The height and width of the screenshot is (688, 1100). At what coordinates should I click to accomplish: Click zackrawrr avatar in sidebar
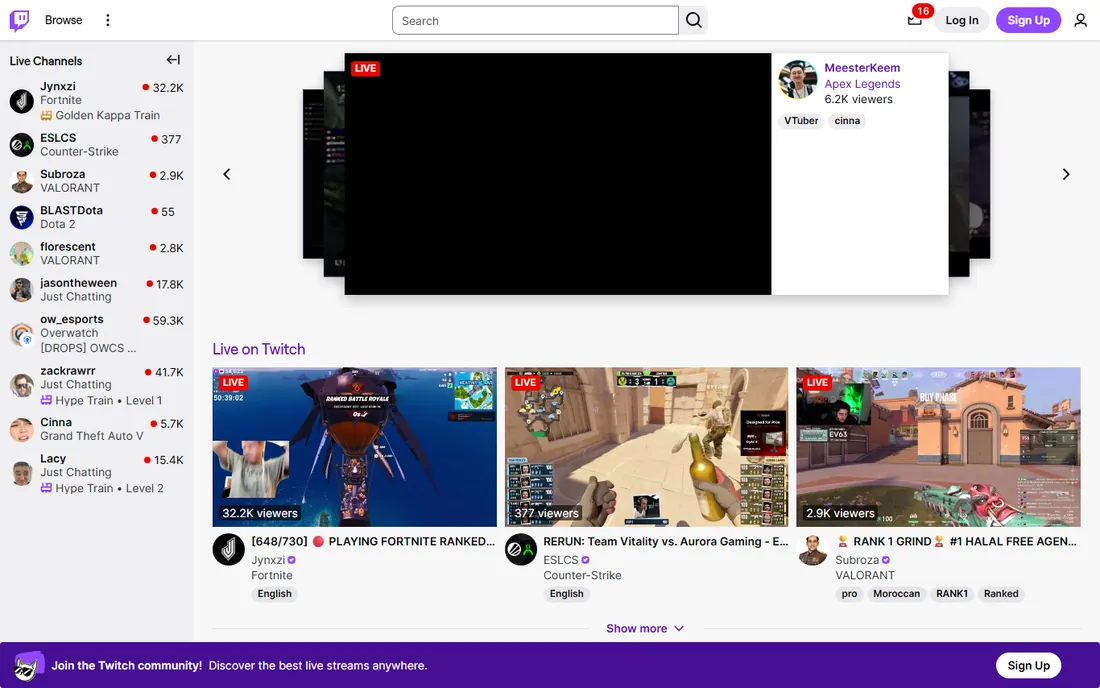tap(22, 385)
